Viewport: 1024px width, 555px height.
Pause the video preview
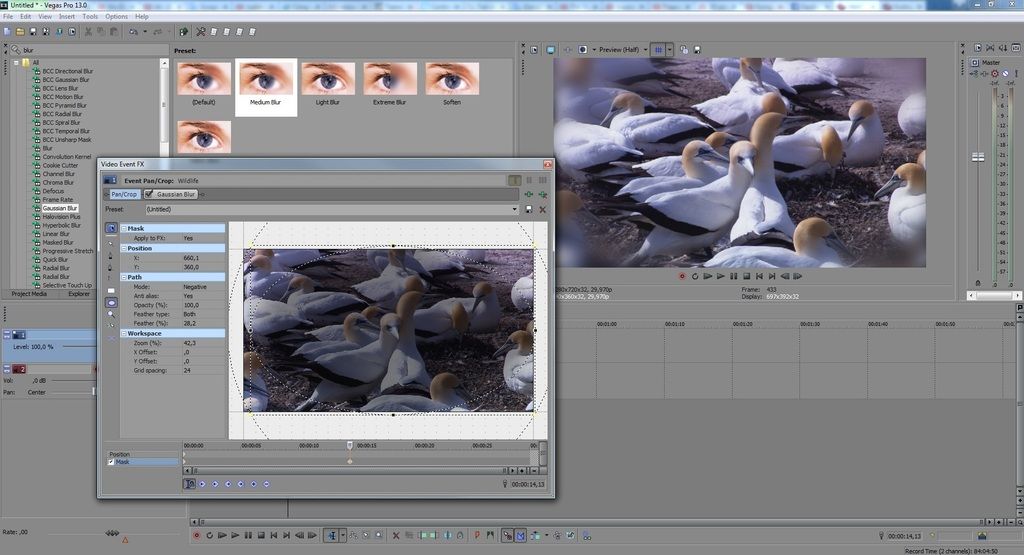coord(733,276)
